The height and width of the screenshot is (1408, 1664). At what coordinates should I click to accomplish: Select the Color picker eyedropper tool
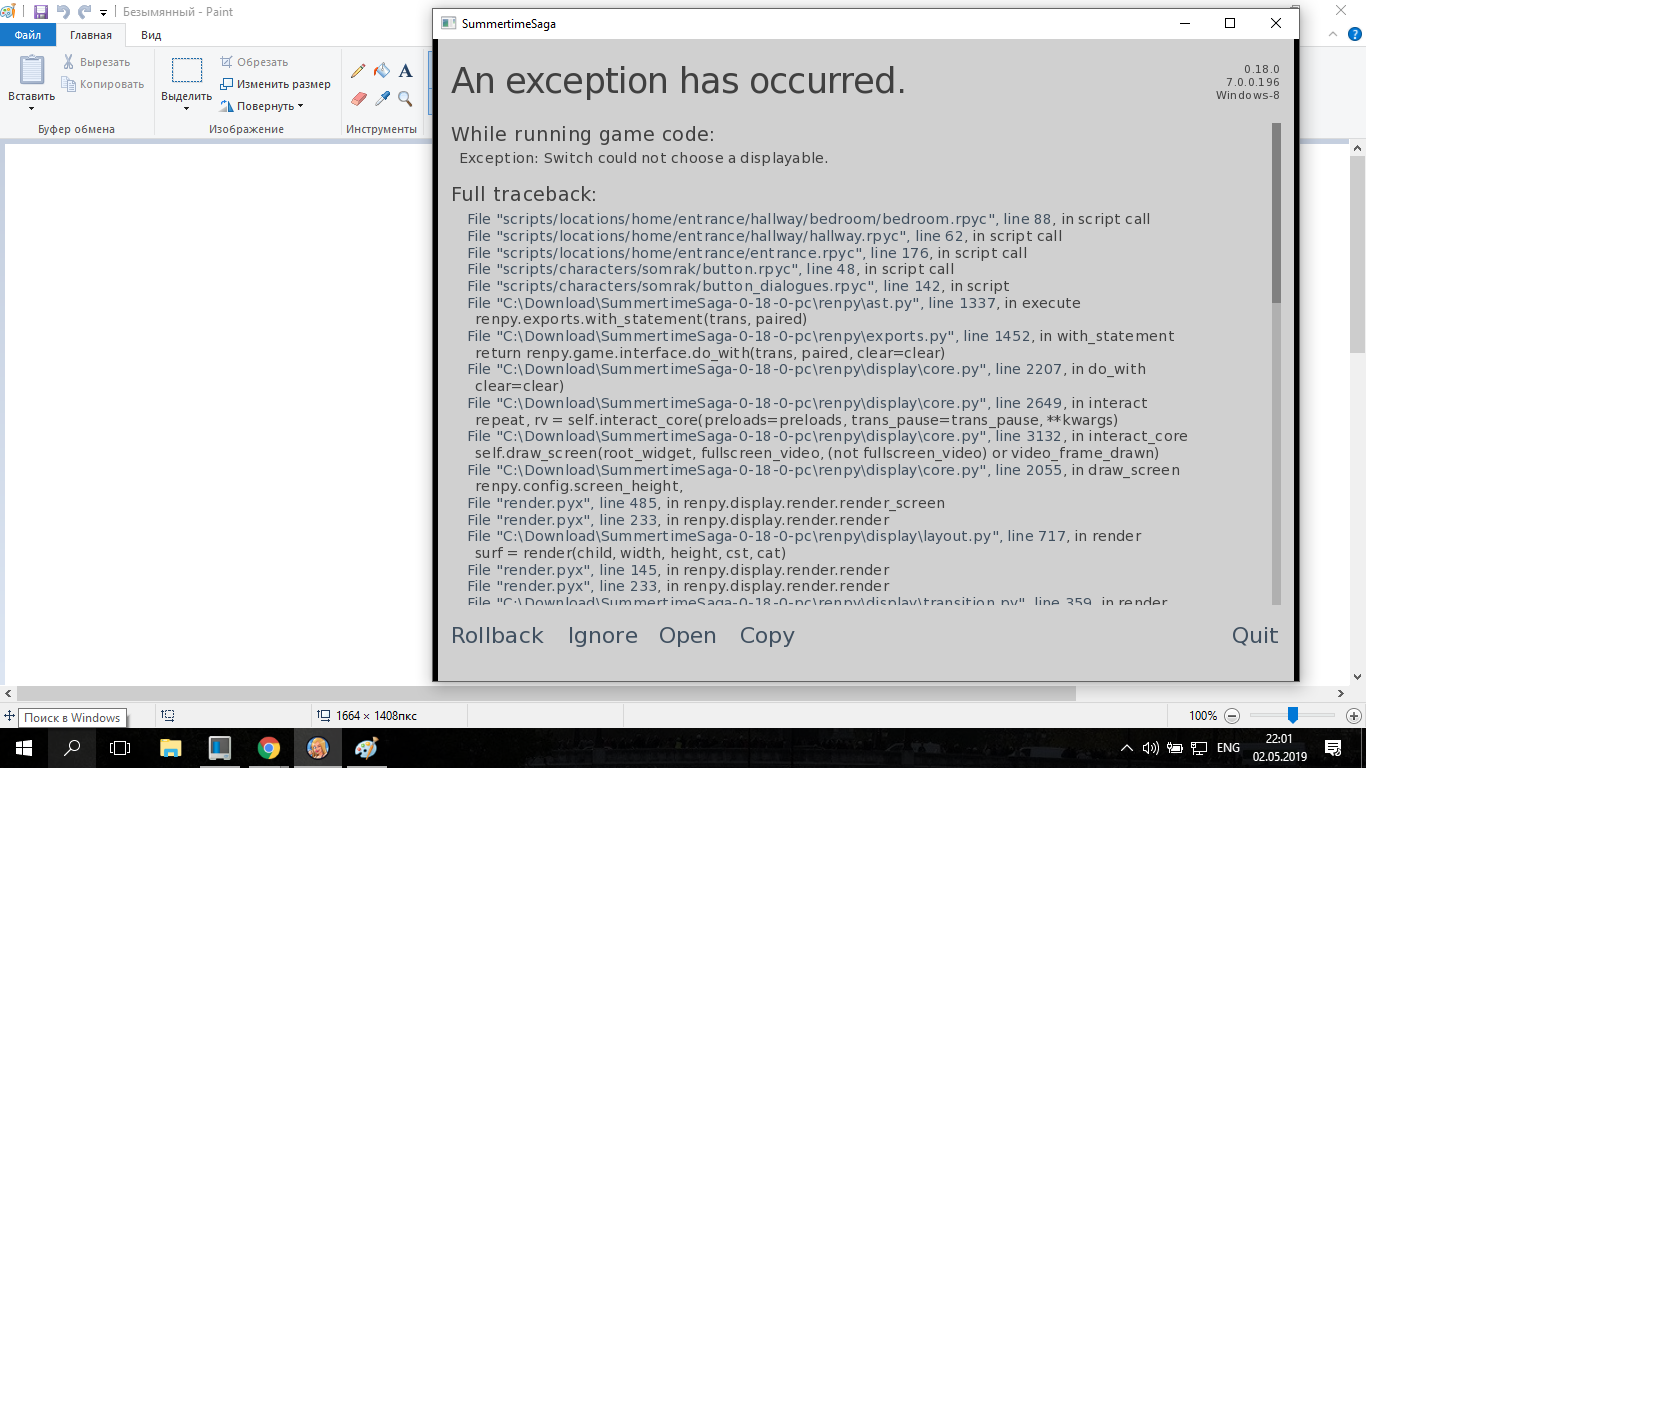tap(382, 98)
